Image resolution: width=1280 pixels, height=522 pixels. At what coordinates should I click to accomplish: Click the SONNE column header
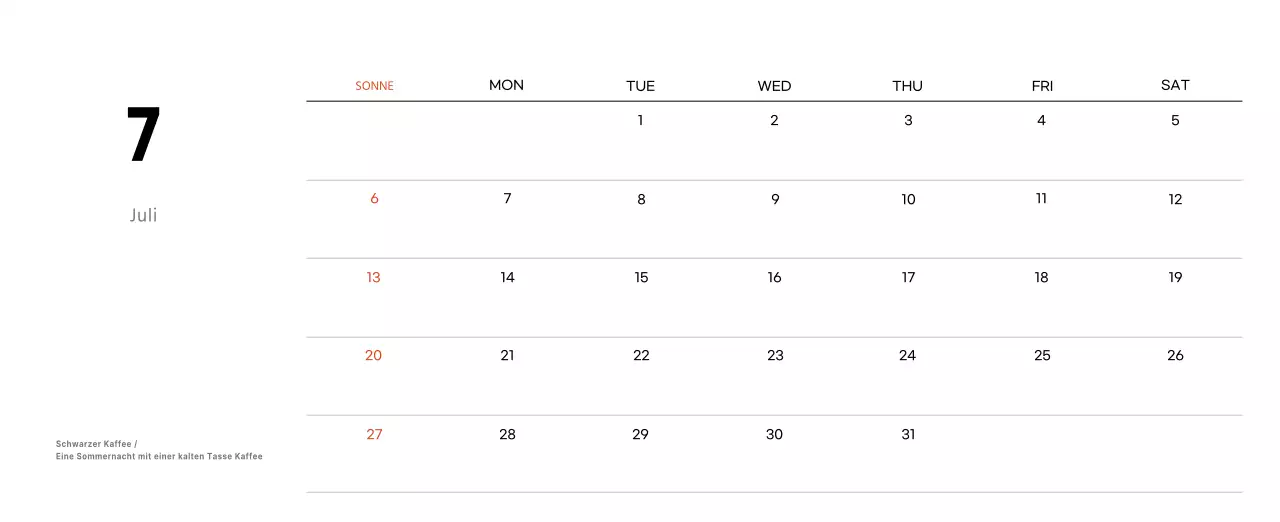coord(374,86)
